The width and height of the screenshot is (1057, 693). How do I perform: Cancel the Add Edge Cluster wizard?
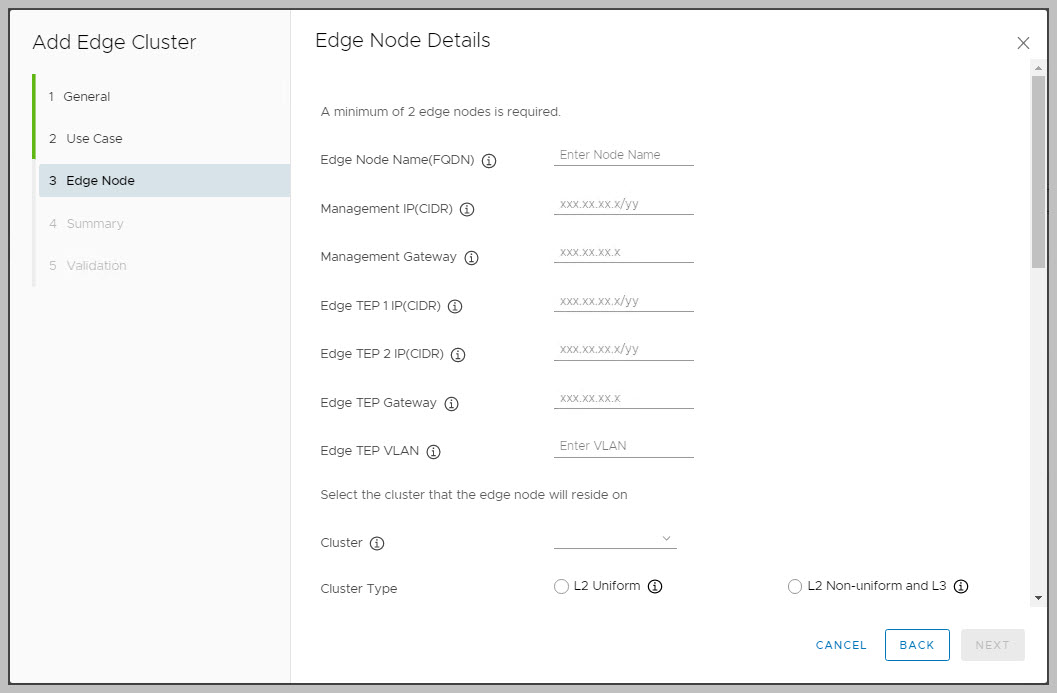tap(841, 645)
